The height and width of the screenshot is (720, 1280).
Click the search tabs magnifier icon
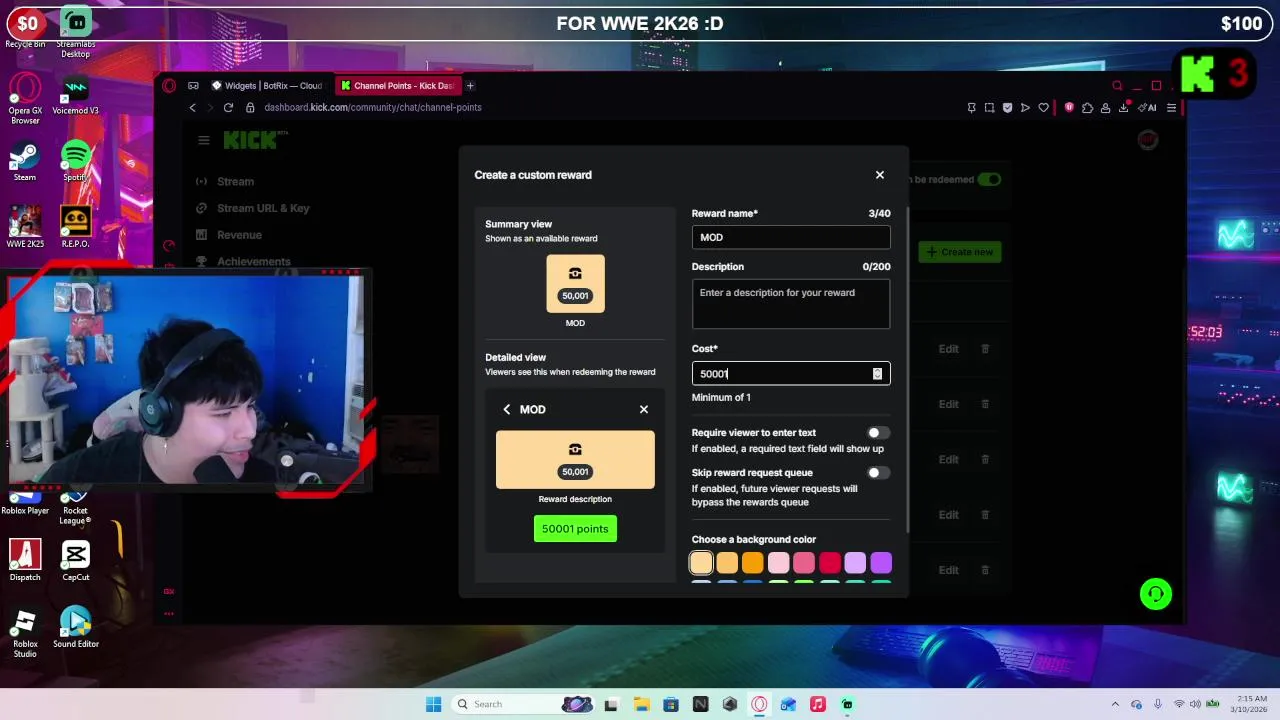1117,86
